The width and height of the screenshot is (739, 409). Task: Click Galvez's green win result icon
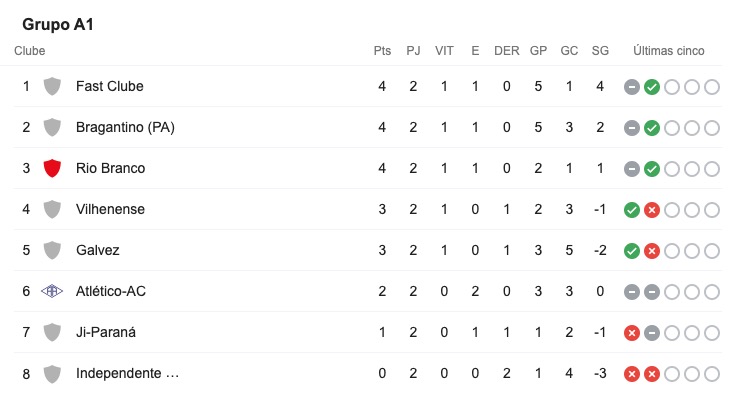pos(632,251)
